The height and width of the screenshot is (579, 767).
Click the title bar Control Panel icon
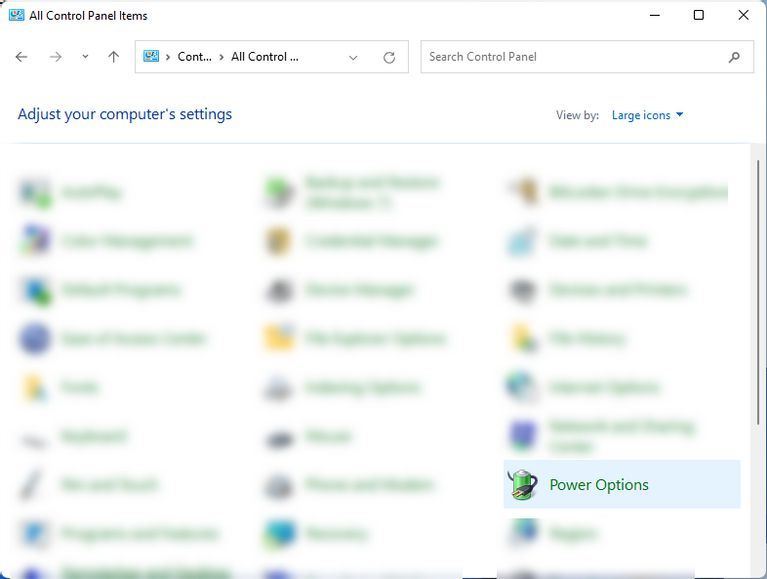pyautogui.click(x=16, y=15)
